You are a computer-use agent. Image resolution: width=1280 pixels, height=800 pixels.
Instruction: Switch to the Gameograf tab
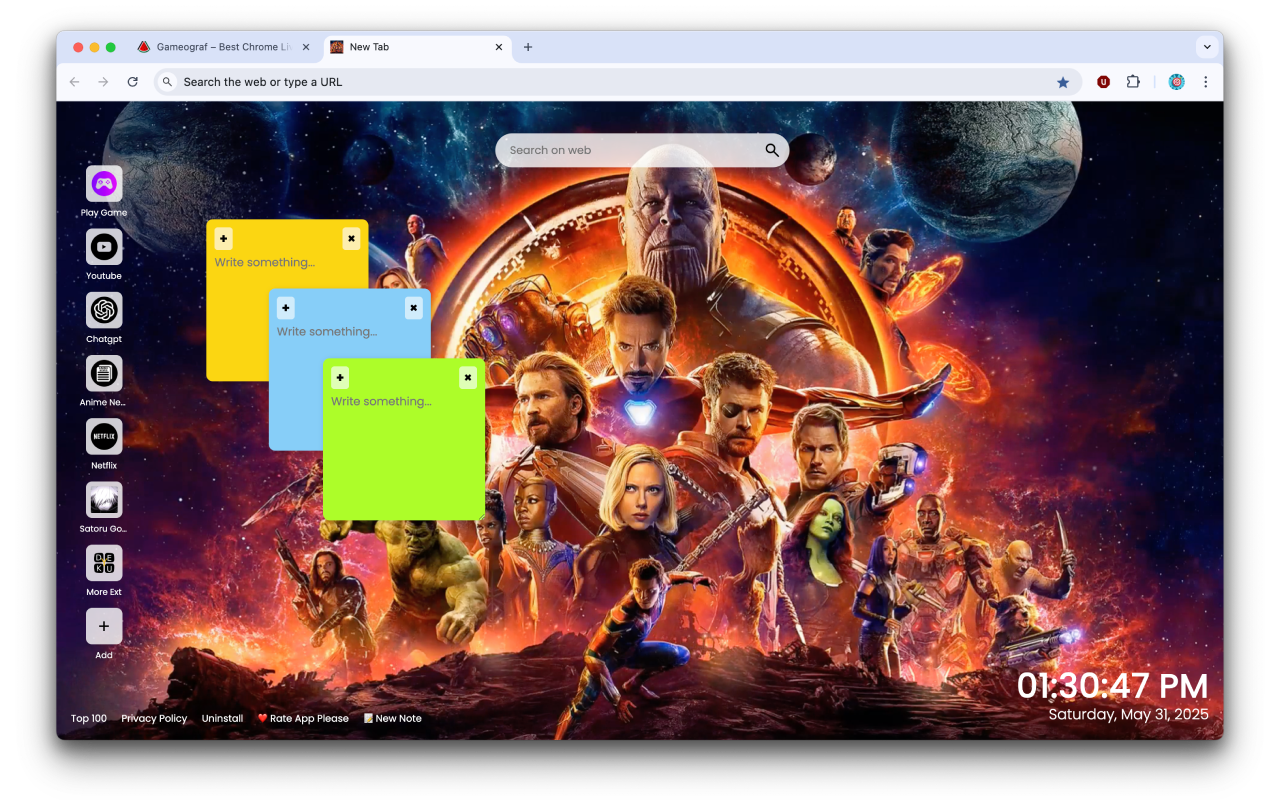coord(224,47)
